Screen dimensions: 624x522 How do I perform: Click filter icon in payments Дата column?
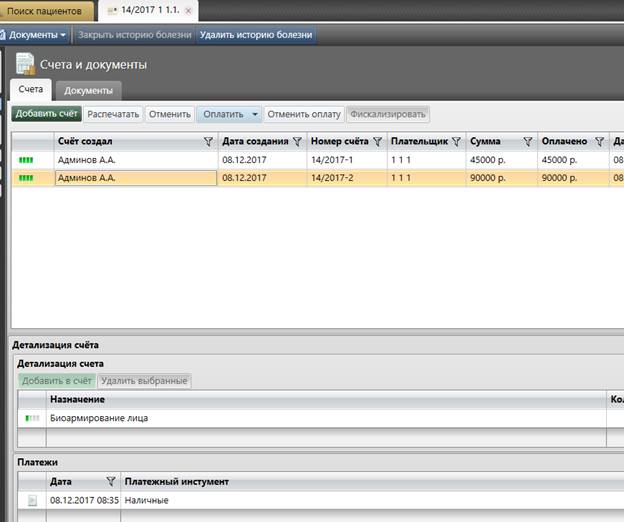(x=111, y=482)
